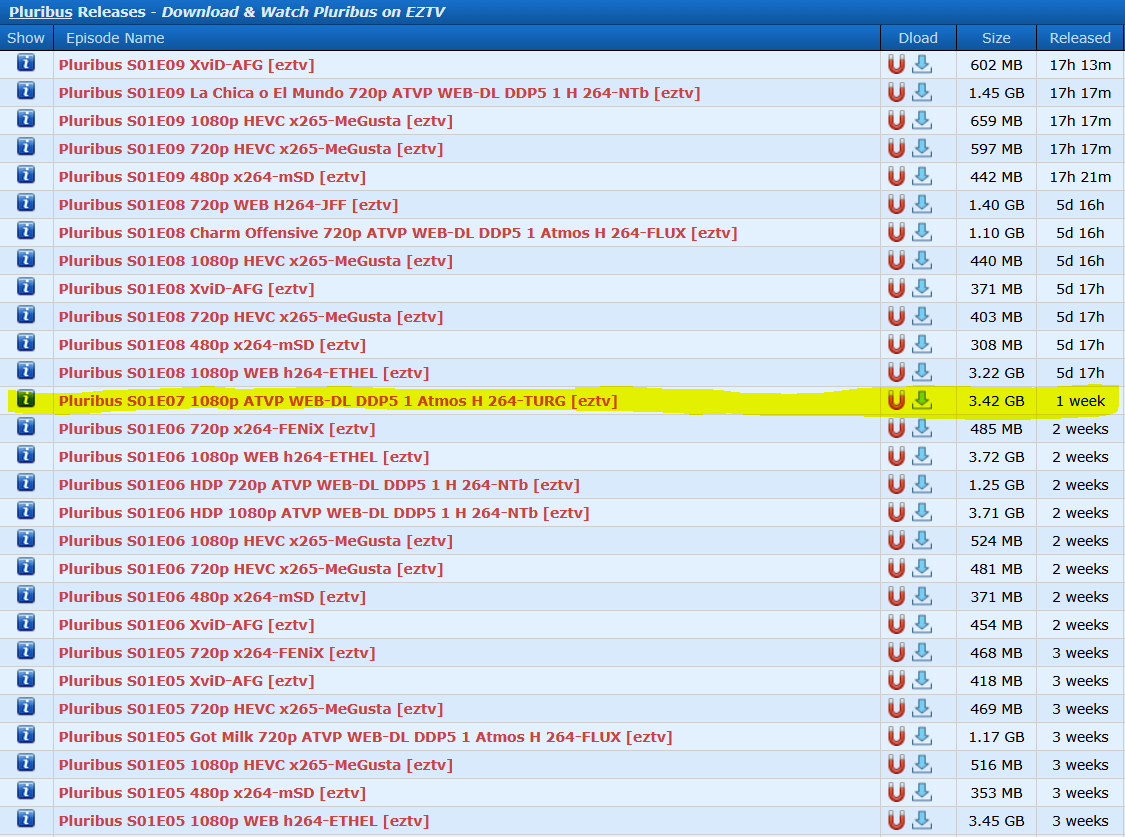Select the 602 MB size cell

tap(996, 65)
